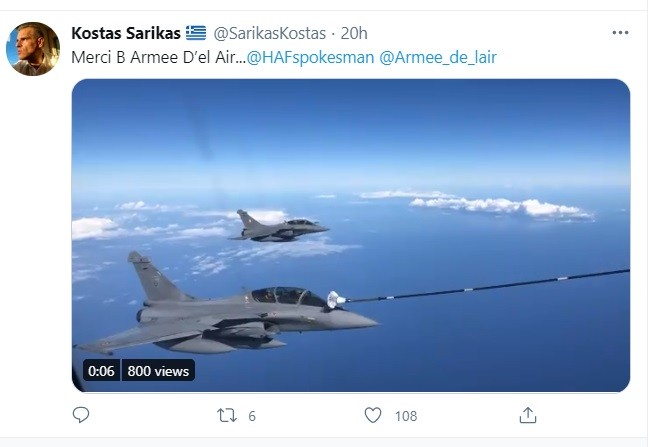The image size is (664, 447).
Task: Click the 0:06 video duration badge
Action: pyautogui.click(x=101, y=371)
